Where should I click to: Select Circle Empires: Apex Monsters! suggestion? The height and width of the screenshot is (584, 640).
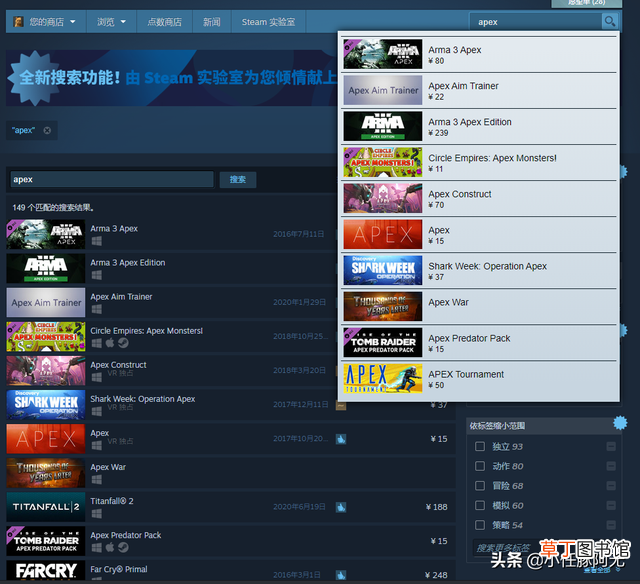click(x=479, y=162)
